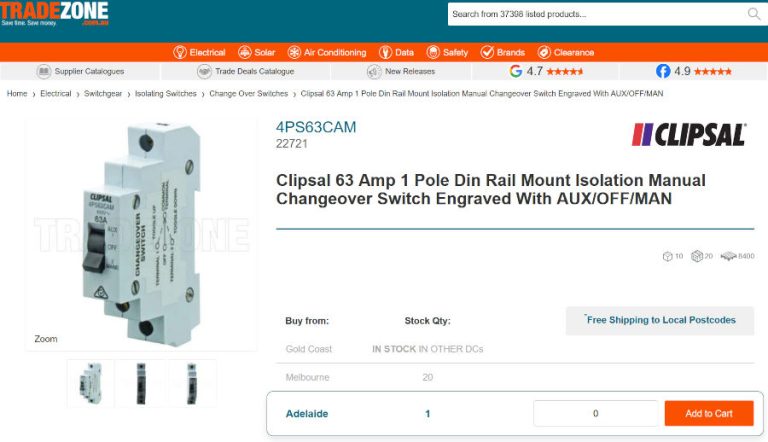
Task: Open the Solar category icon
Action: pyautogui.click(x=244, y=52)
